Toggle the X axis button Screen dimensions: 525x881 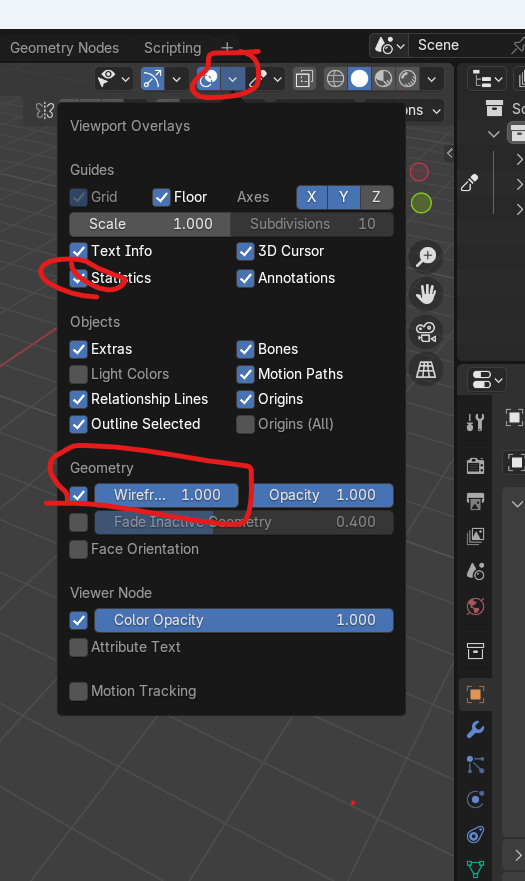click(x=311, y=197)
